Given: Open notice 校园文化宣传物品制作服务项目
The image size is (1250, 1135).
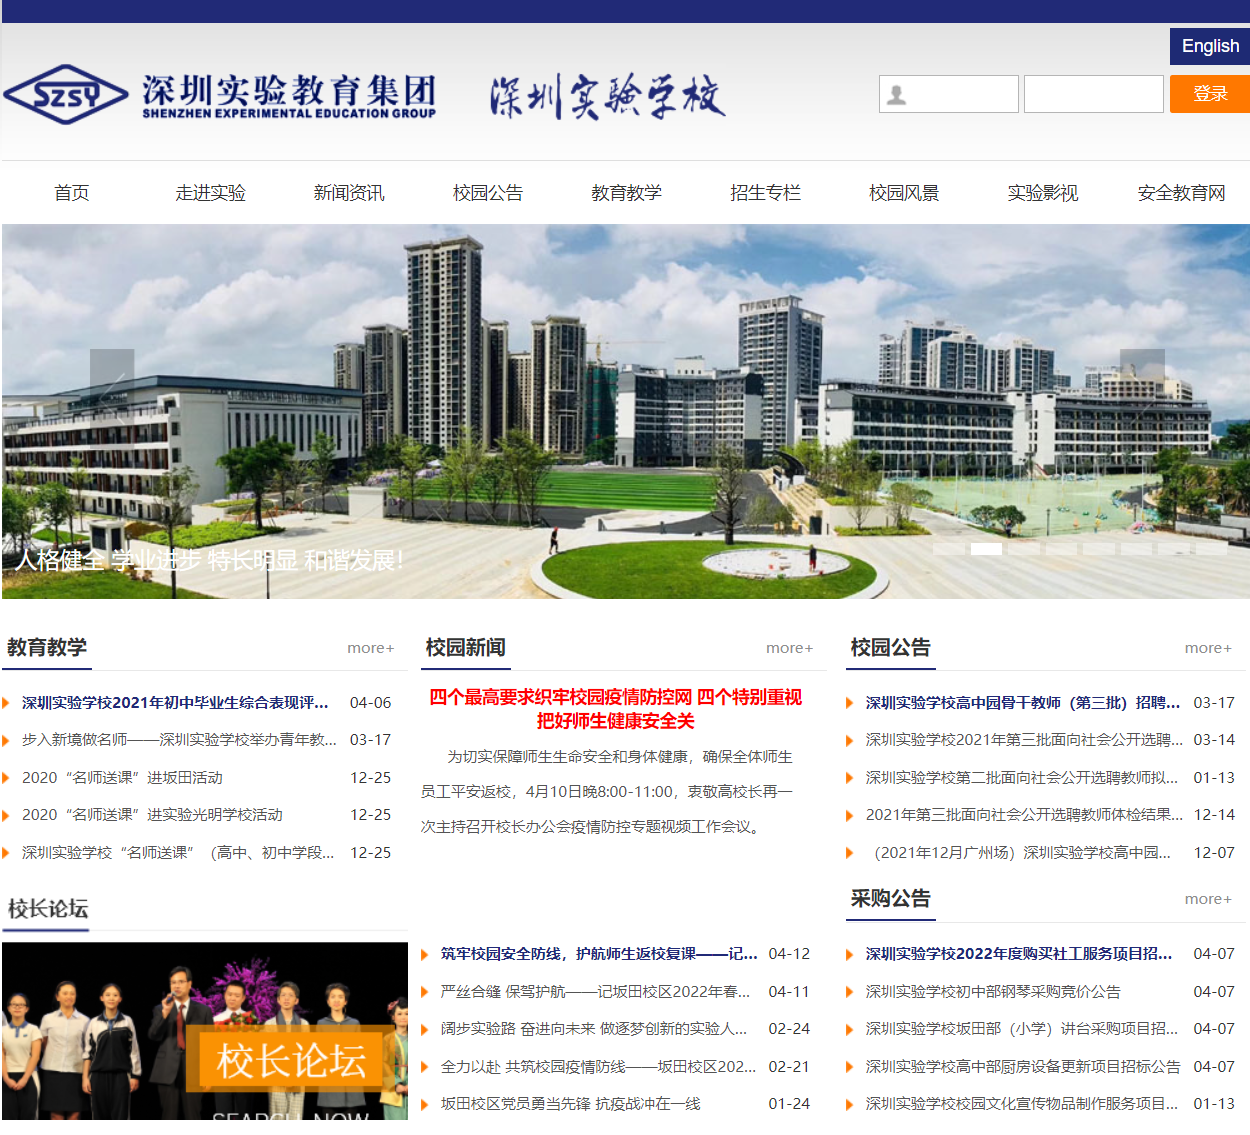Looking at the screenshot, I should click(x=1022, y=1104).
